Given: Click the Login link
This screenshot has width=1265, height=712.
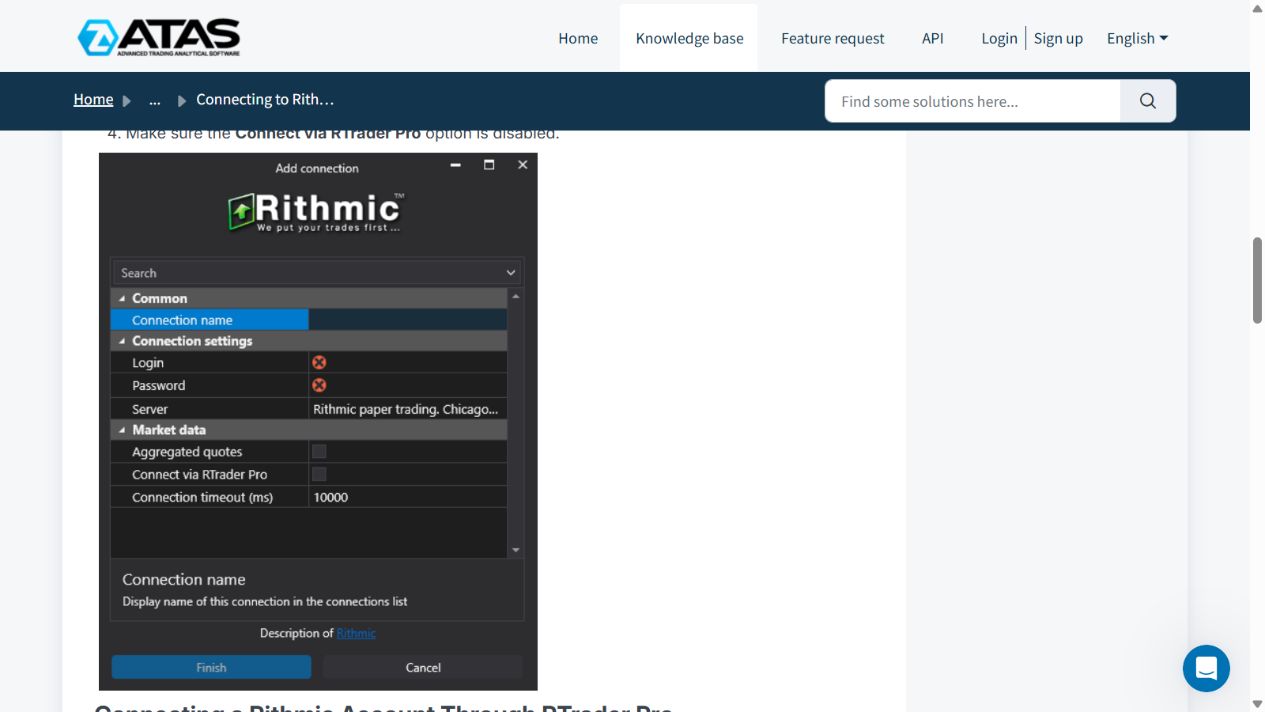Looking at the screenshot, I should [x=999, y=38].
